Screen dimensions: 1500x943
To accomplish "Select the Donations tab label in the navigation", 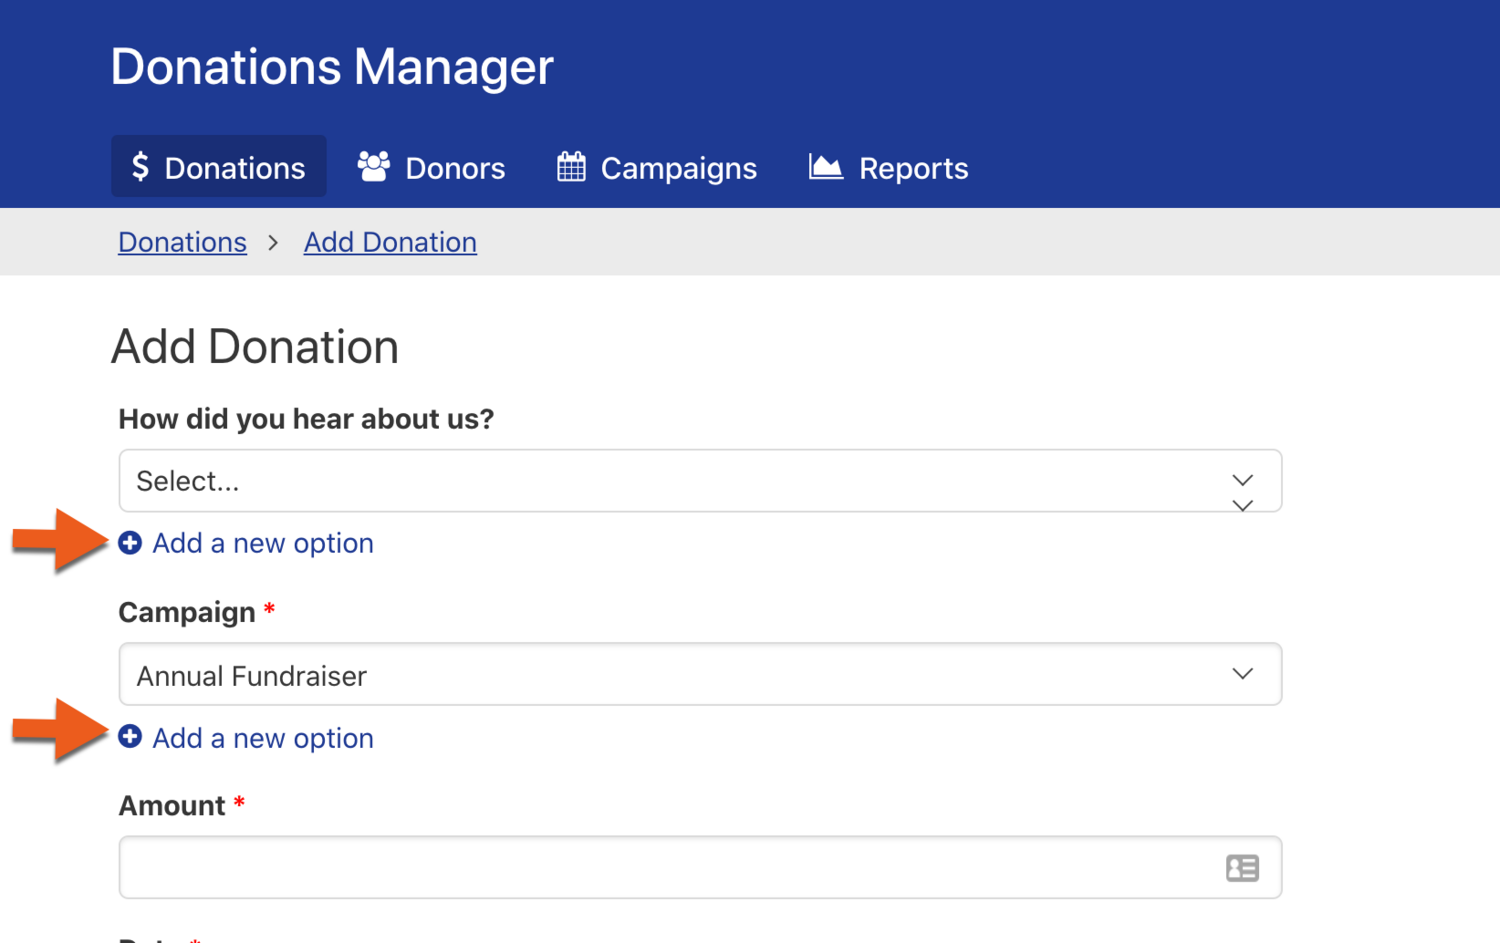I will pos(234,168).
